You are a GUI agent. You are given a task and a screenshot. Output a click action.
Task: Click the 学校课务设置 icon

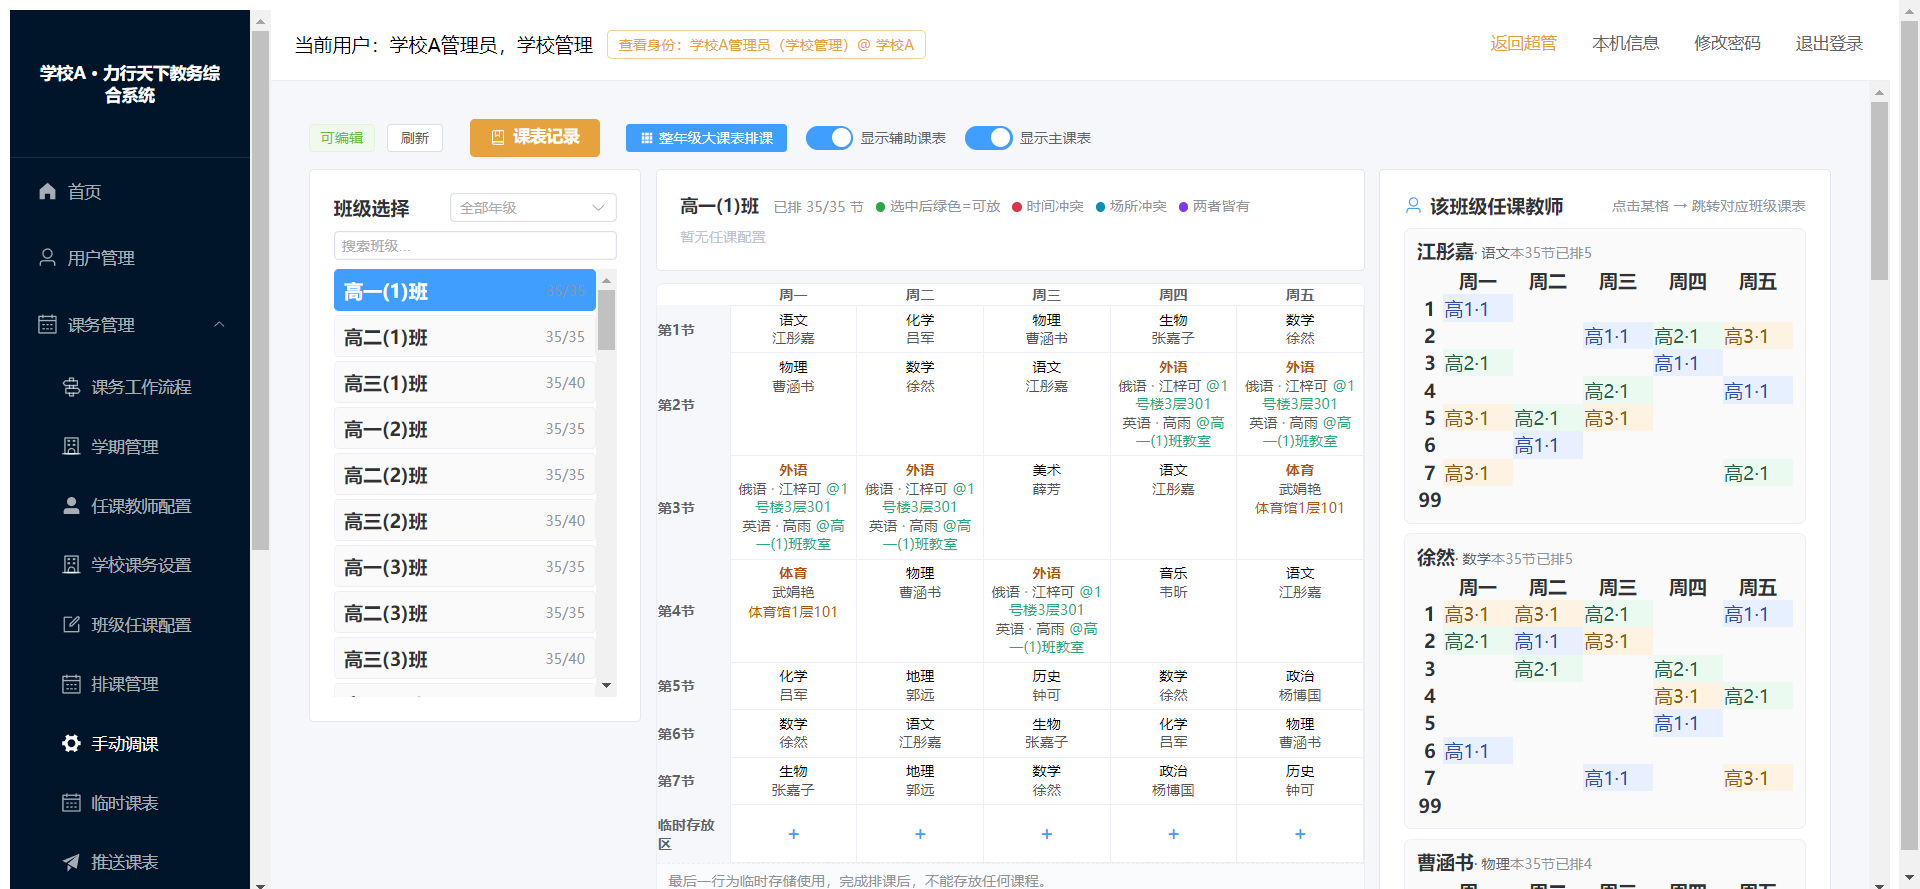pyautogui.click(x=71, y=565)
